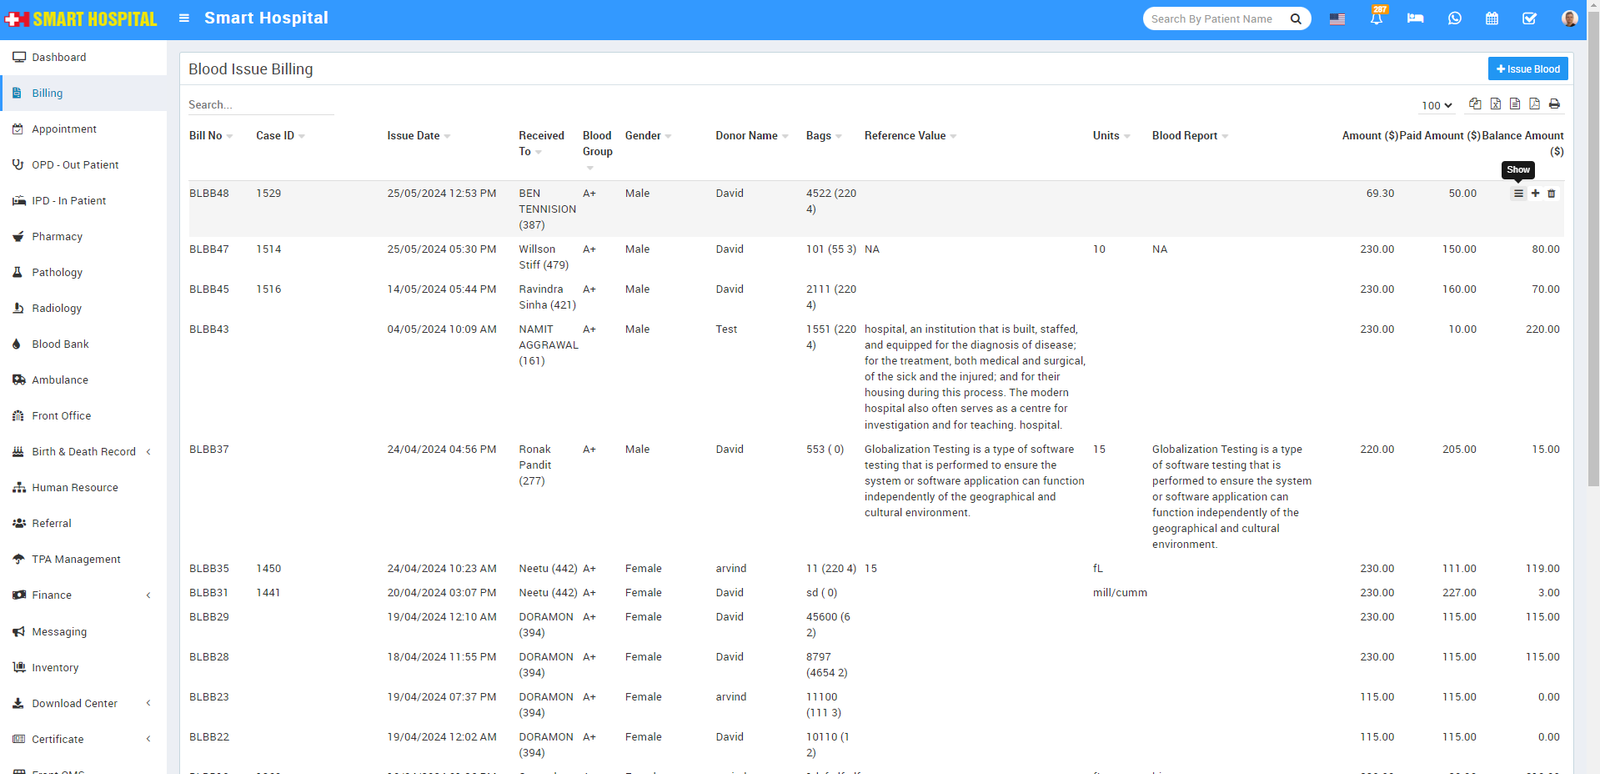Open the rows-per-page 100 dropdown
Viewport: 1600px width, 774px height.
(x=1436, y=105)
